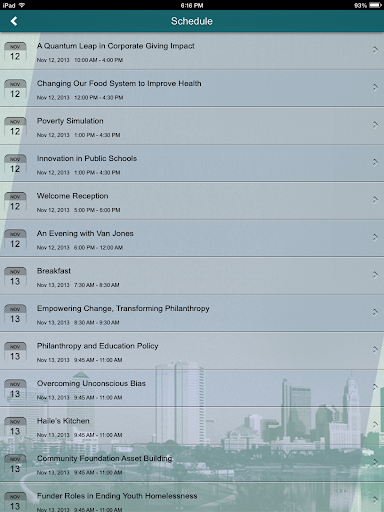Click the calendar icon beside Overcoming Unconscious Bias
384x512 pixels.
point(15,389)
